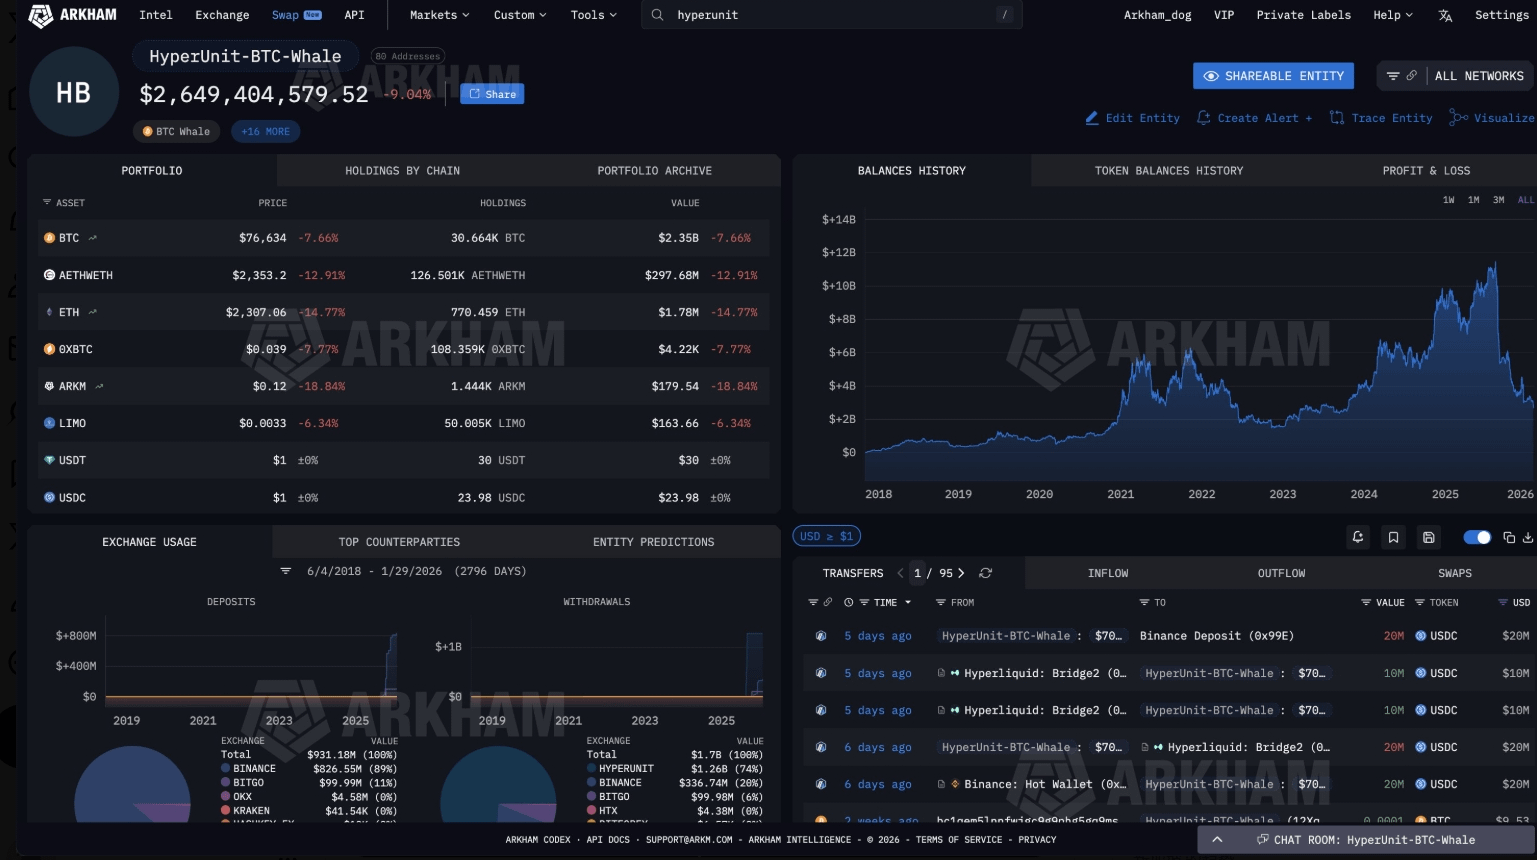This screenshot has width=1537, height=860.
Task: Open the Entity Predictions tab
Action: click(x=654, y=542)
